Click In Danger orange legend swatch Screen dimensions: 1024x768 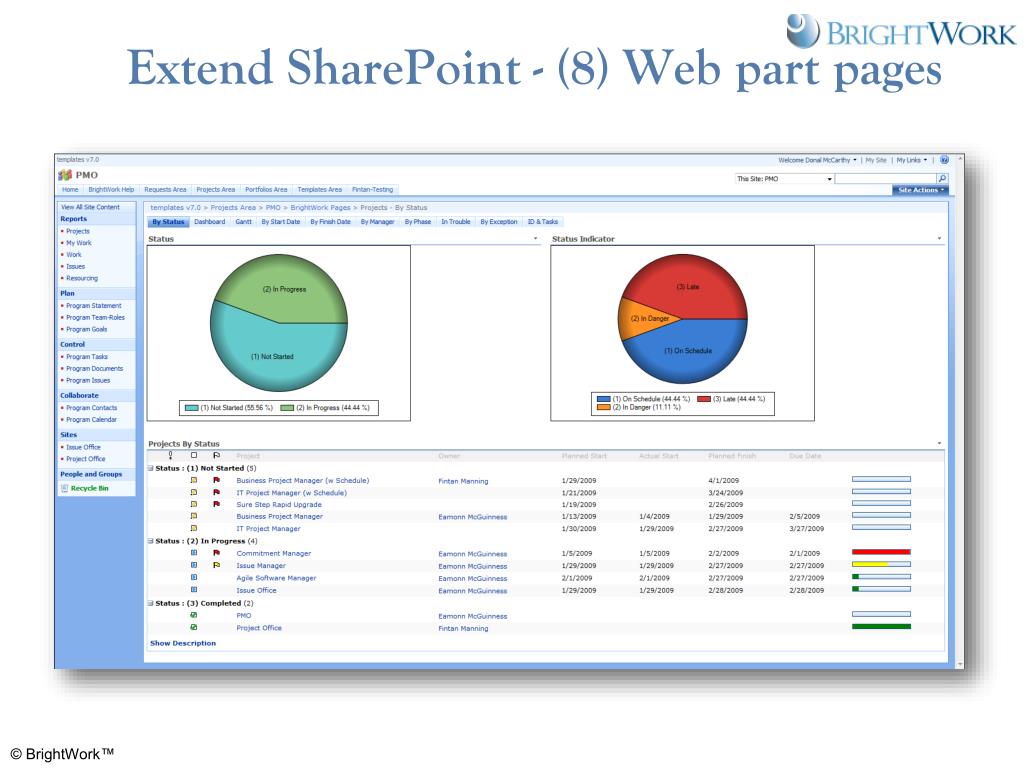click(x=603, y=407)
